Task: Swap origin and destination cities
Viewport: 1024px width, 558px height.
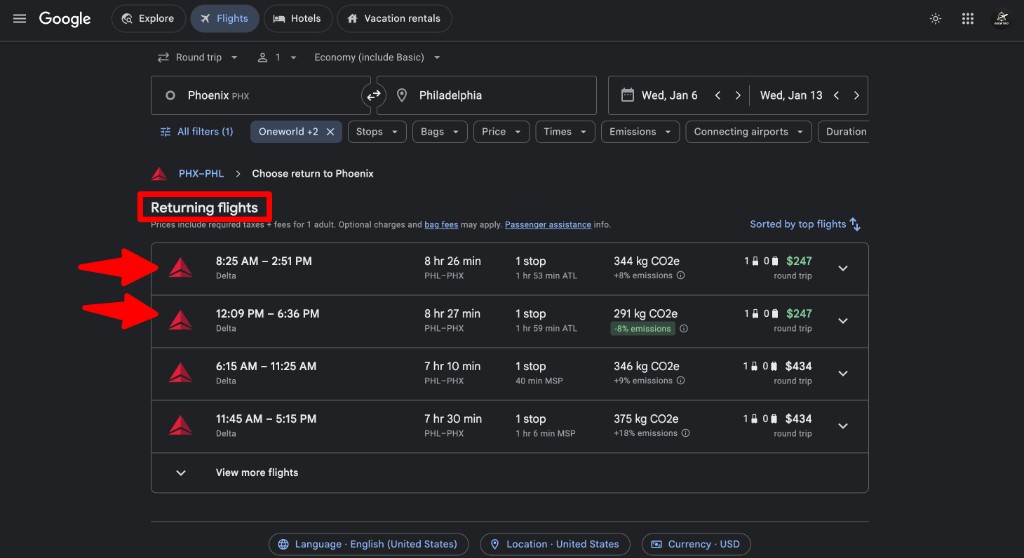Action: (374, 95)
